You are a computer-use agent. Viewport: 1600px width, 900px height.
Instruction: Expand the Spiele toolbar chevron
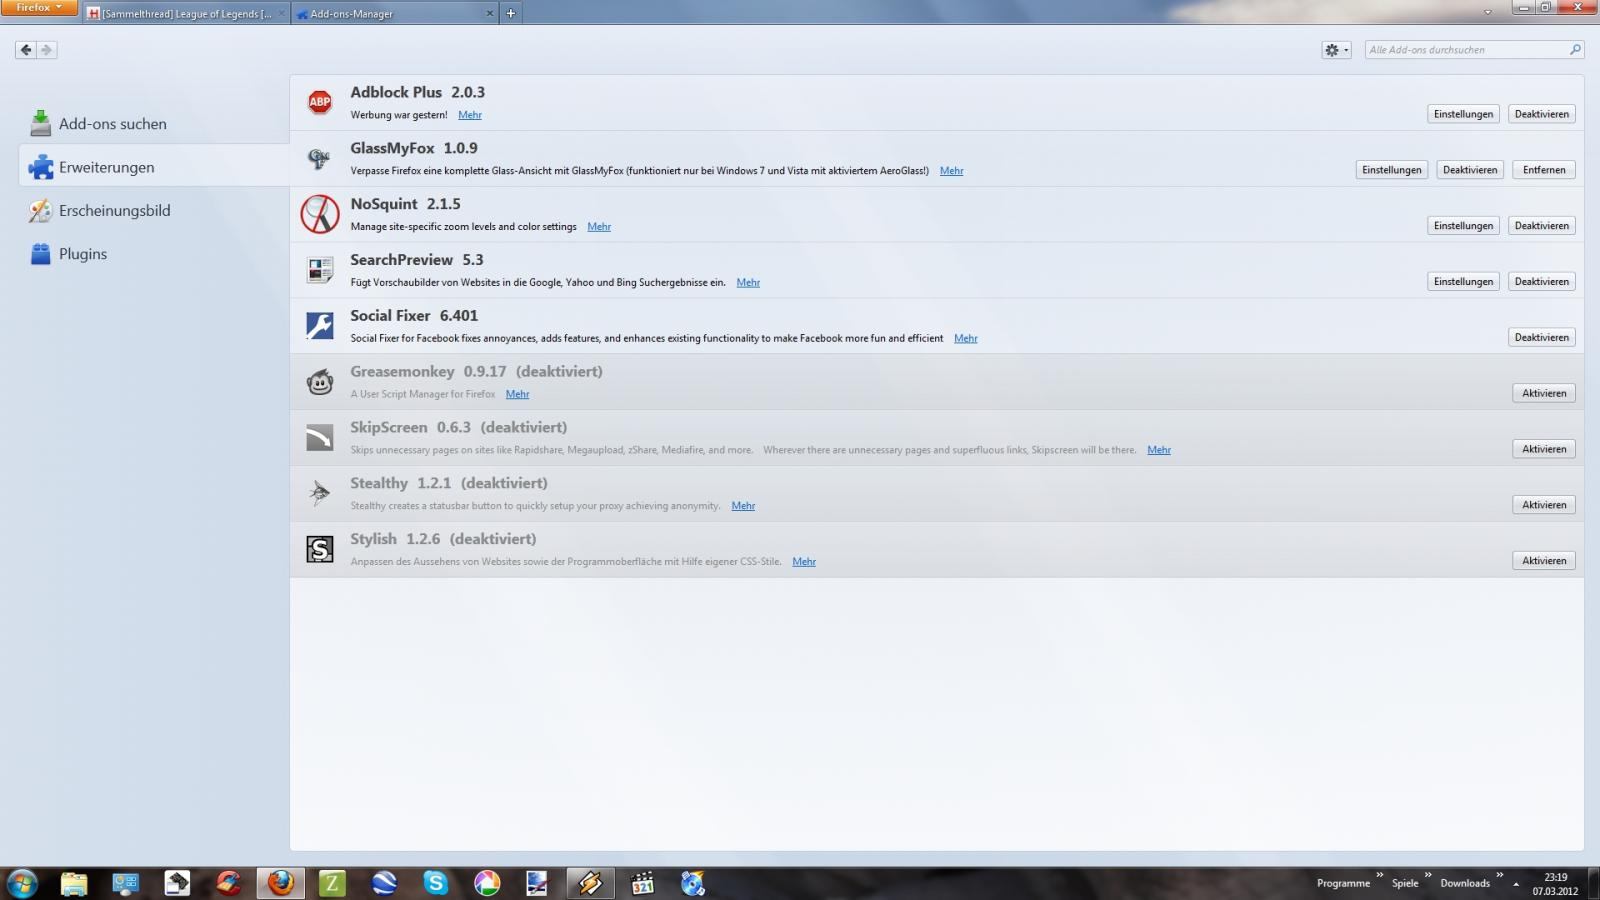point(1427,875)
